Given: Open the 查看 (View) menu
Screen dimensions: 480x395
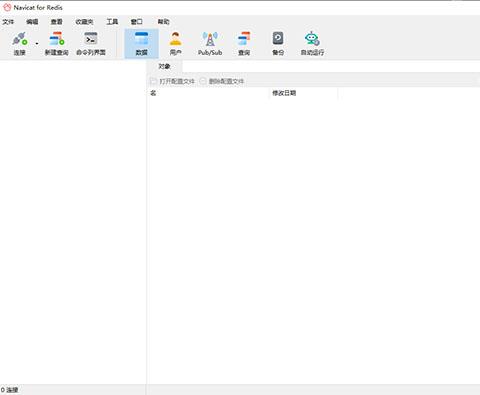Looking at the screenshot, I should (x=56, y=22).
